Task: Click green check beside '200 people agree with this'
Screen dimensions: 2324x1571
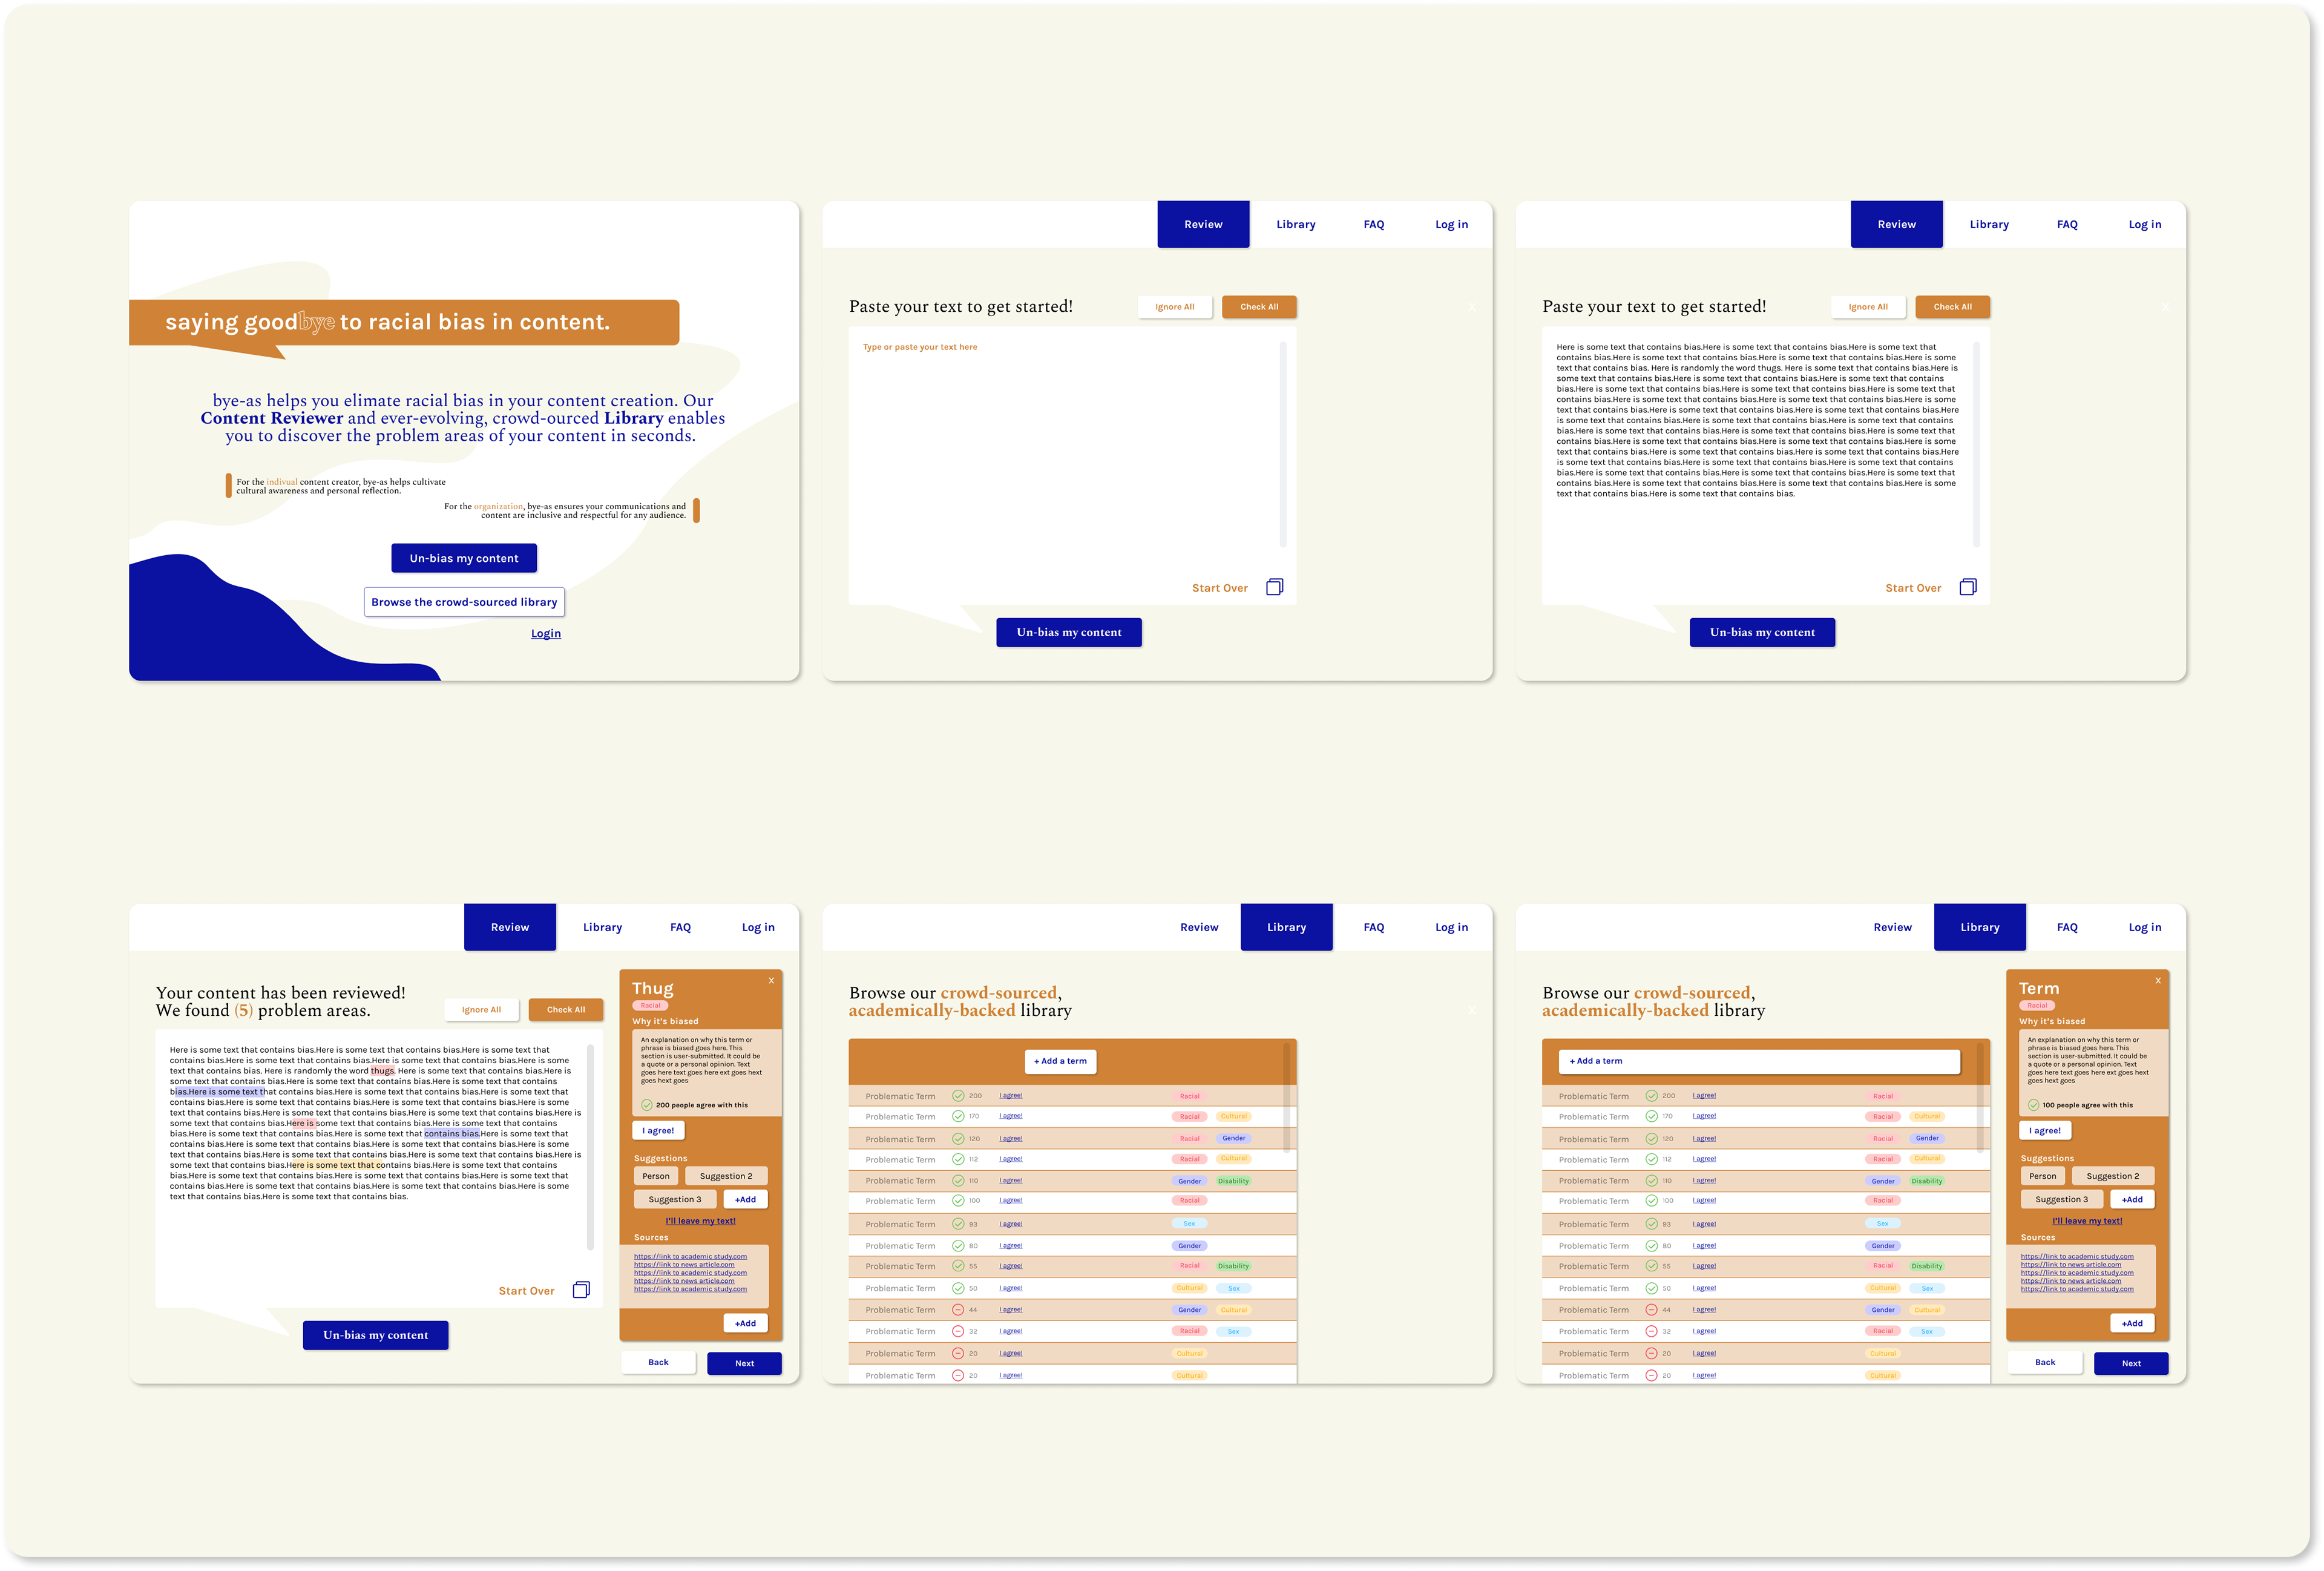Action: 647,1105
